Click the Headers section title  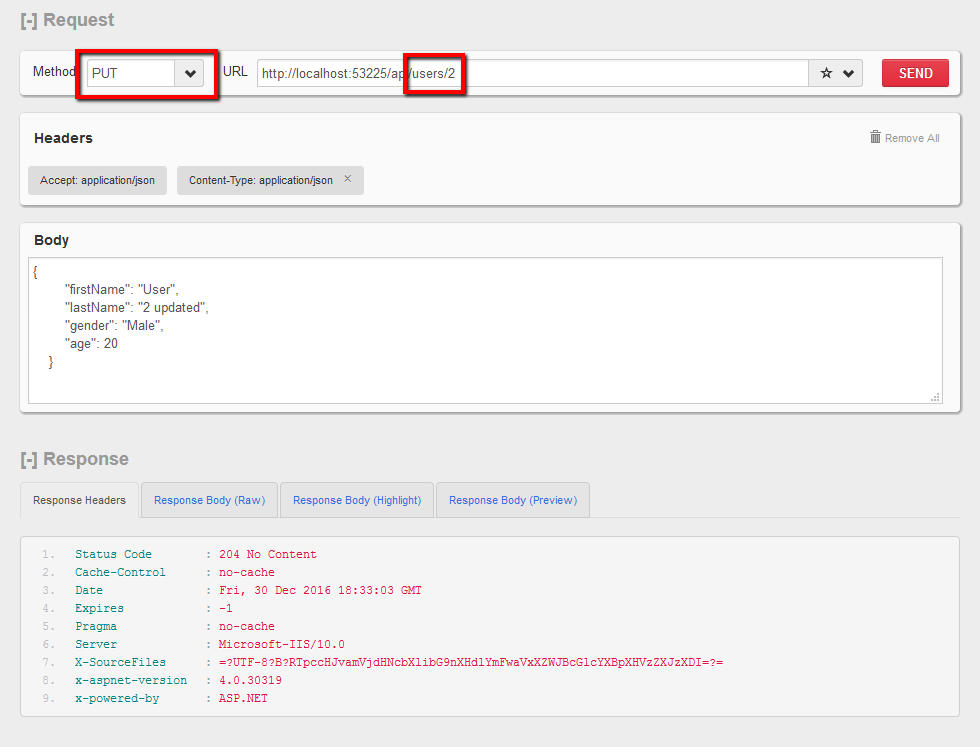pos(63,138)
